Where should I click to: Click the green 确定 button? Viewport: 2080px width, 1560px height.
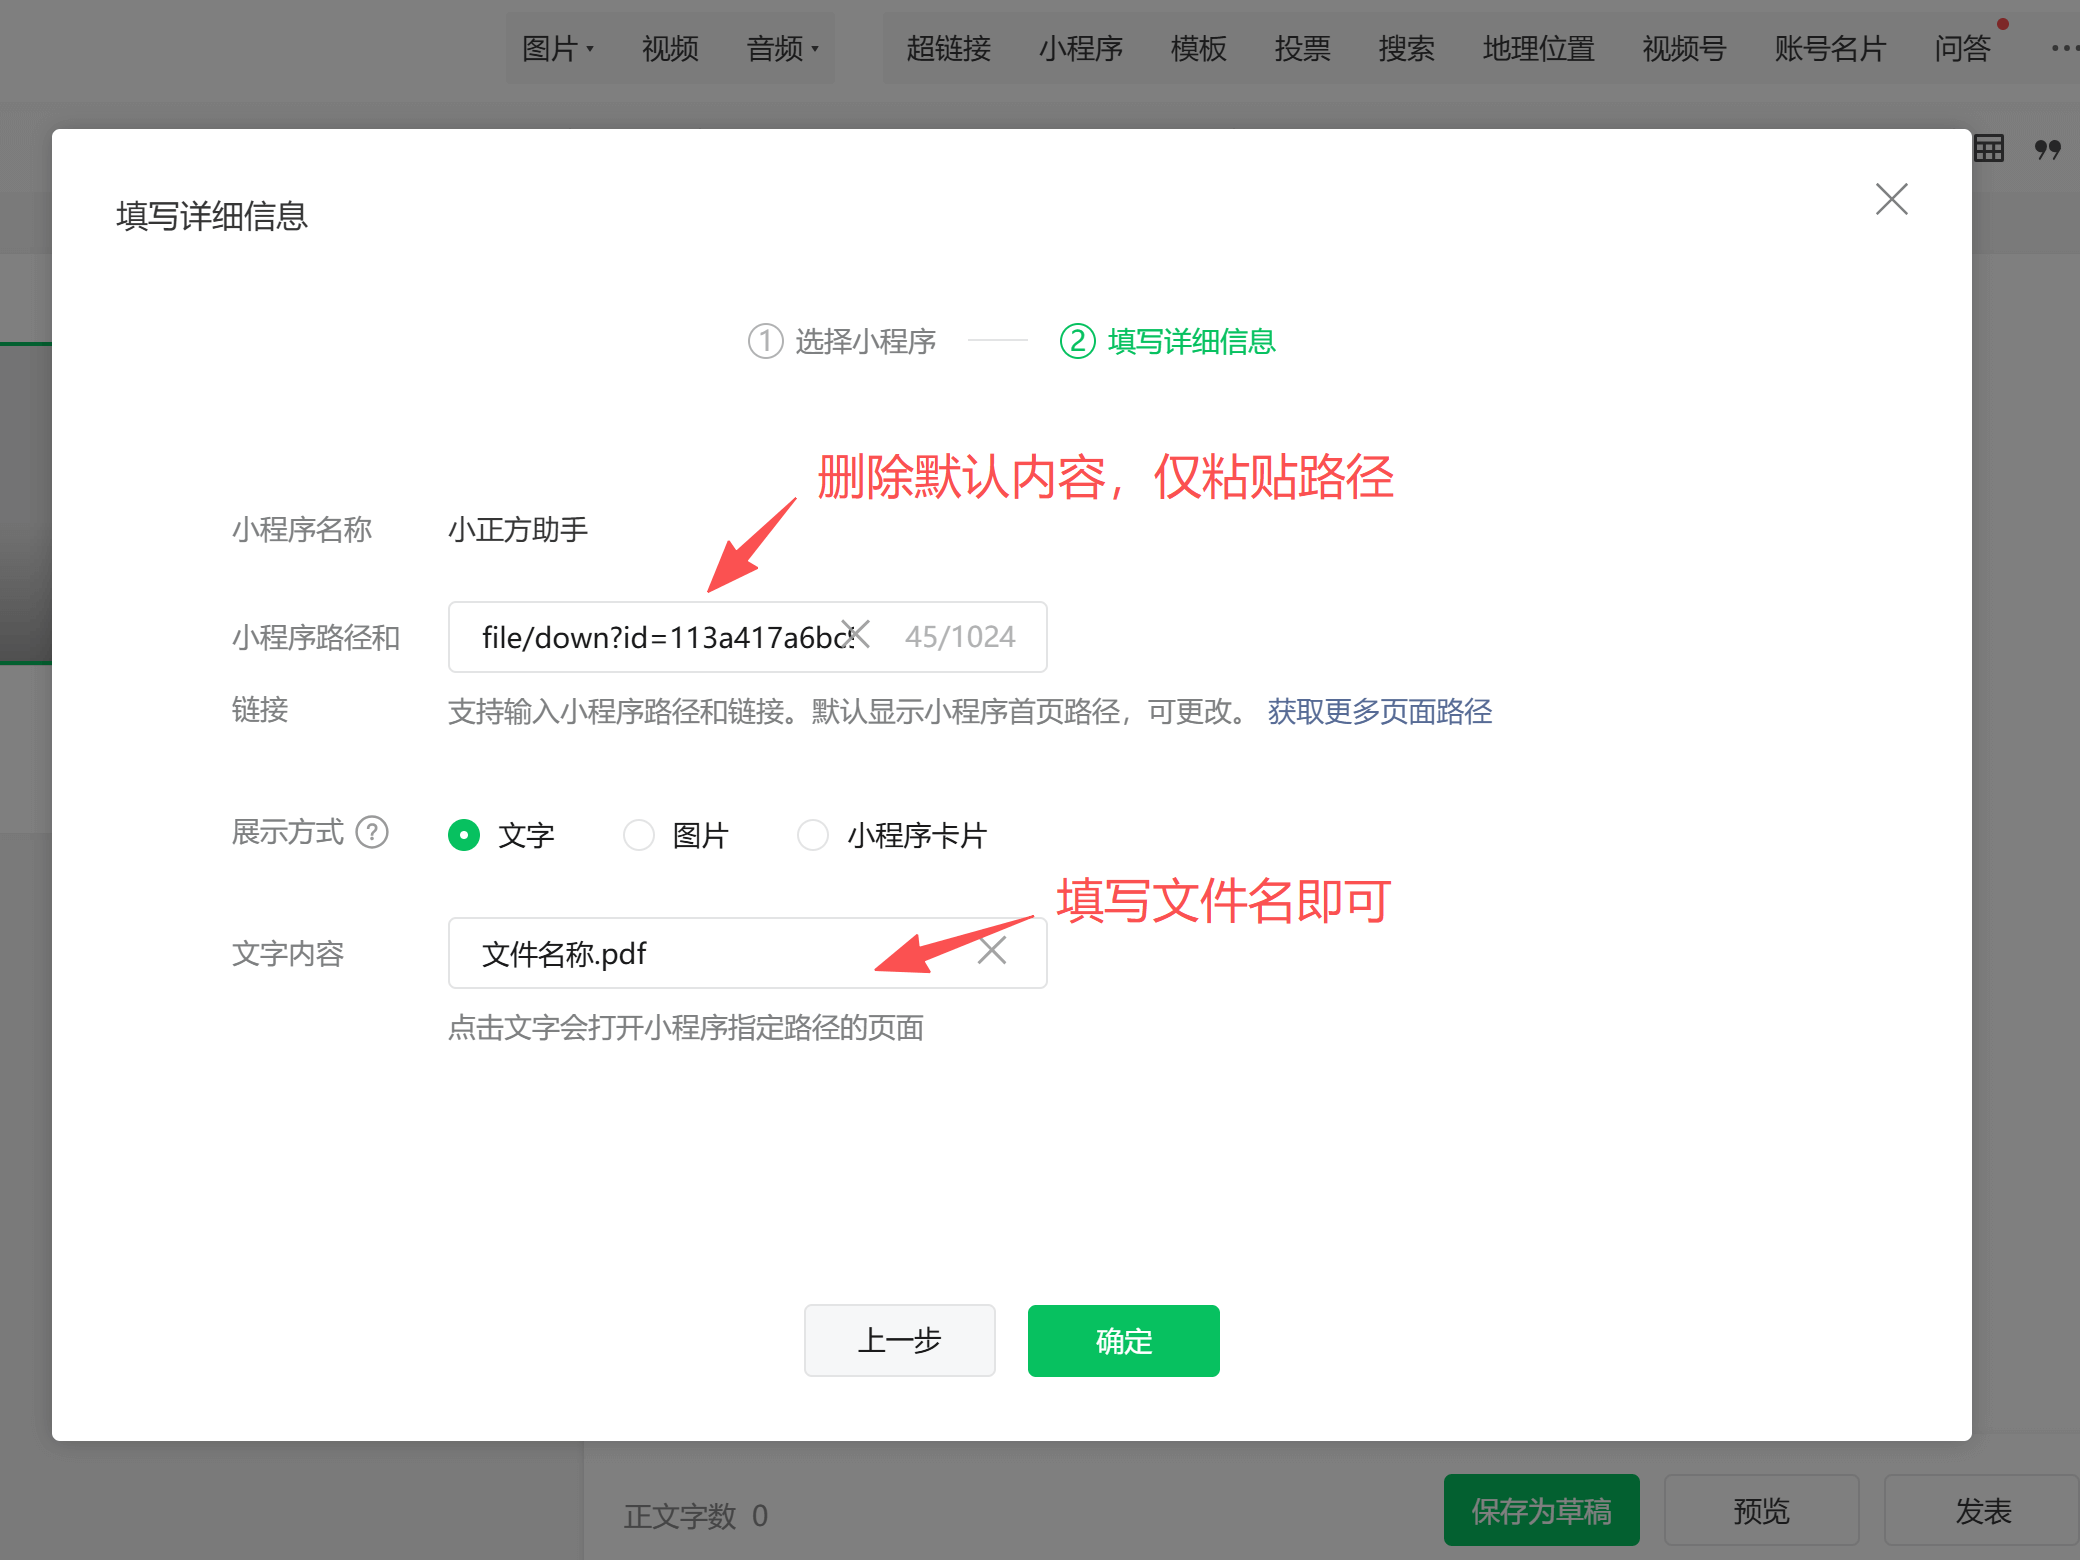(1123, 1341)
